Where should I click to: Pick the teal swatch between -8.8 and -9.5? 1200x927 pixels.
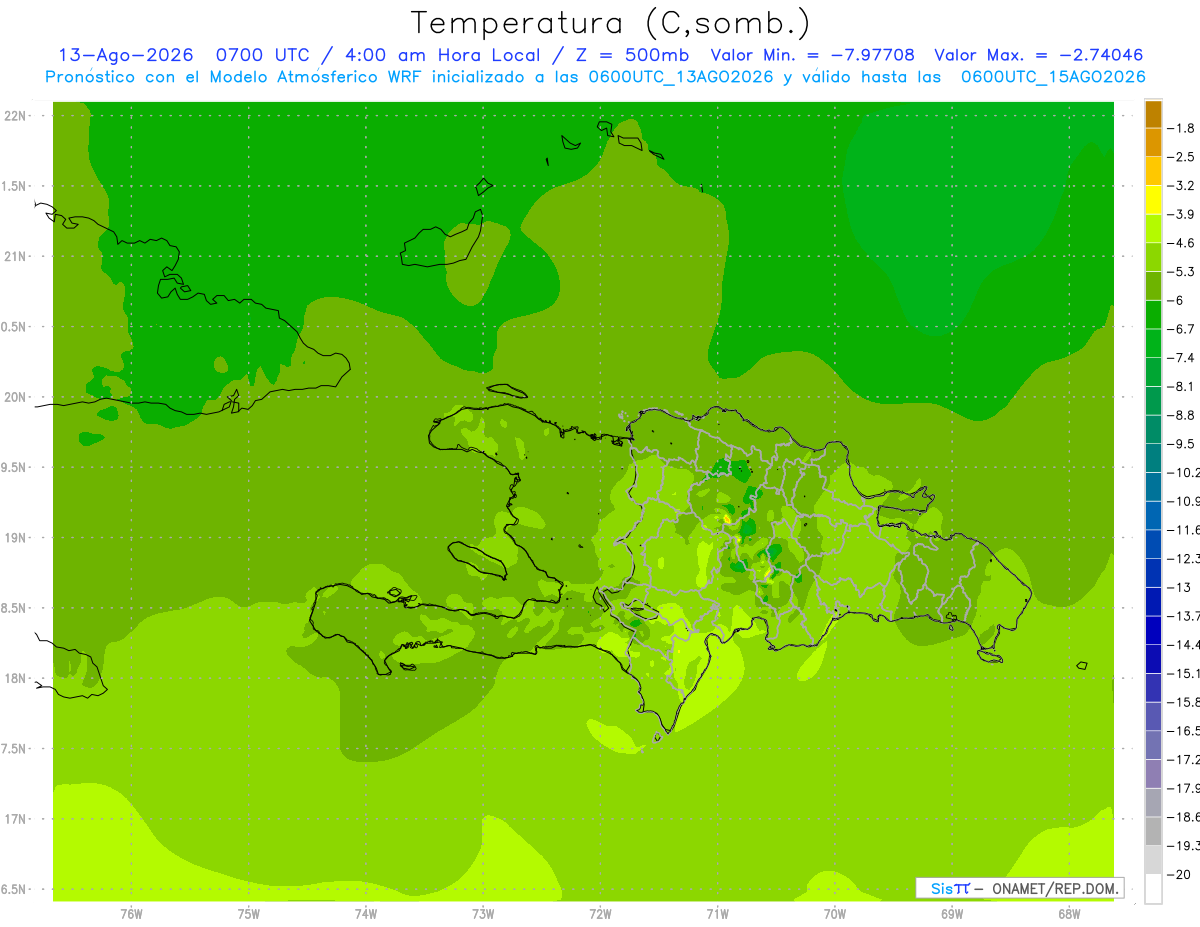[1153, 429]
